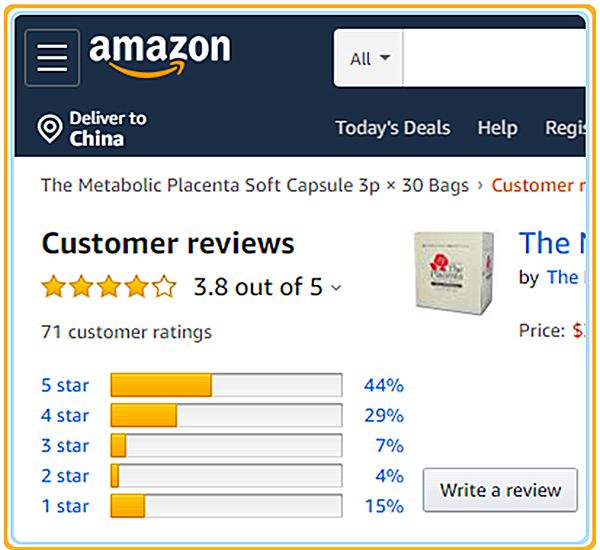Show only 3 star reviews
This screenshot has height=550, width=600.
(x=65, y=446)
